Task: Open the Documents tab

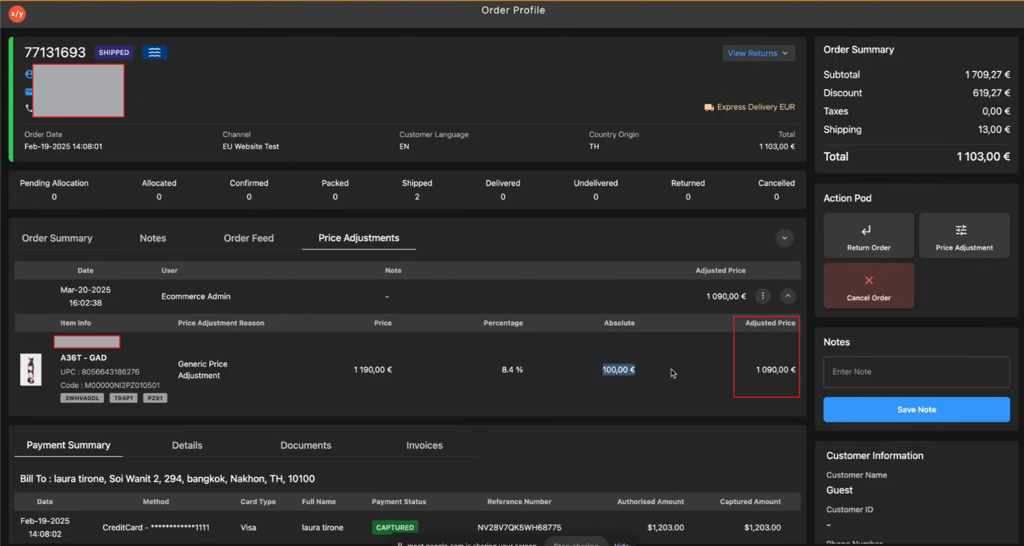Action: coord(306,445)
